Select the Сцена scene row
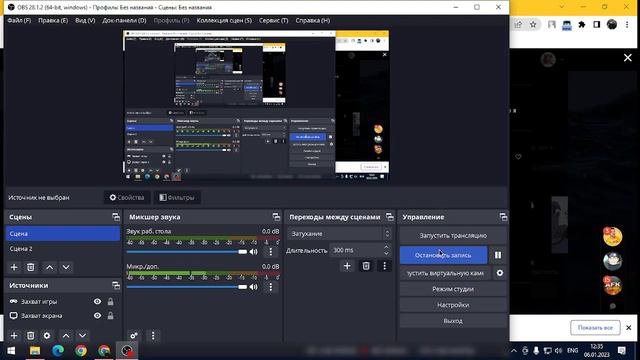The width and height of the screenshot is (640, 360). [x=63, y=233]
